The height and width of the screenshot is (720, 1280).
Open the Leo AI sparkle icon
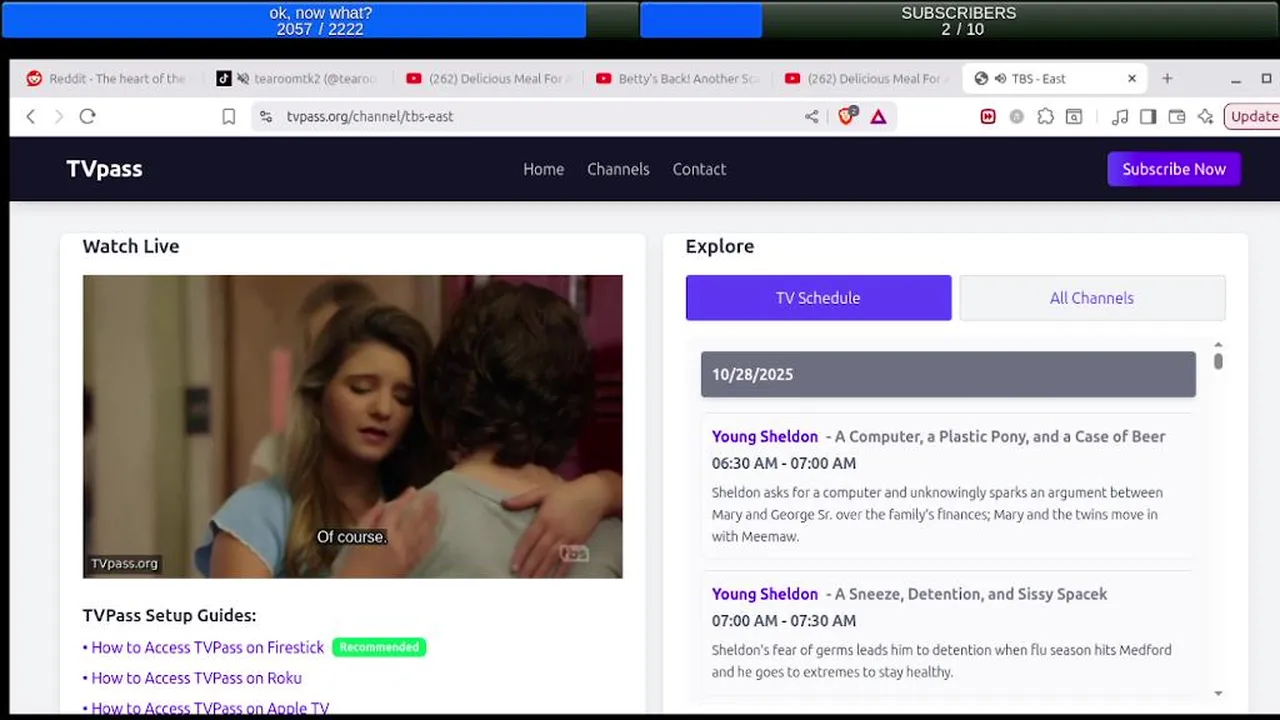pos(1205,117)
